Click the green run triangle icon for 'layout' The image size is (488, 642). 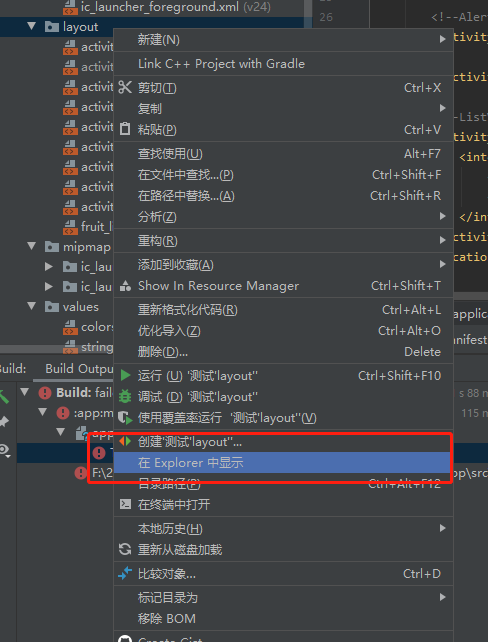(x=125, y=375)
